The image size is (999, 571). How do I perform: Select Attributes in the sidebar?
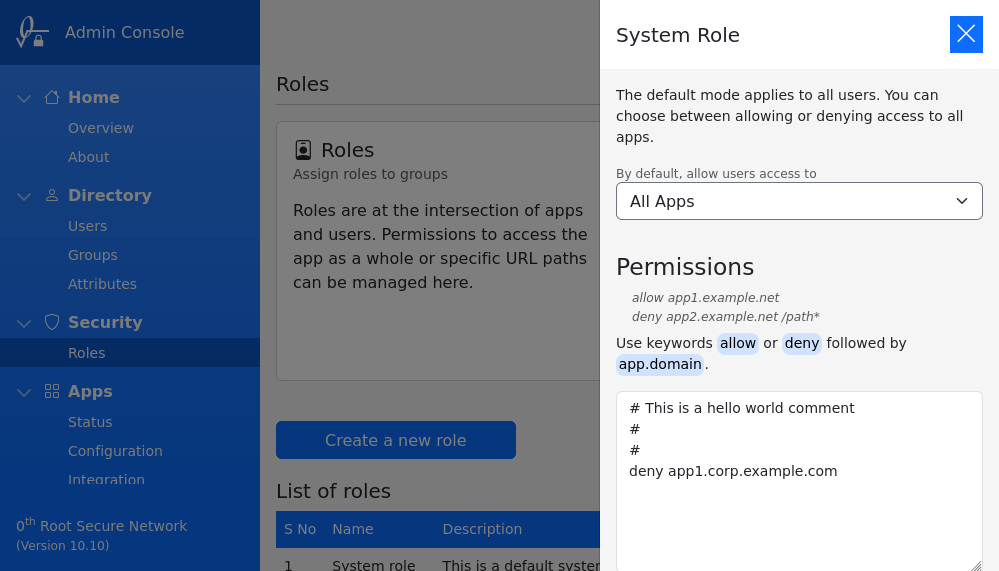pyautogui.click(x=102, y=284)
